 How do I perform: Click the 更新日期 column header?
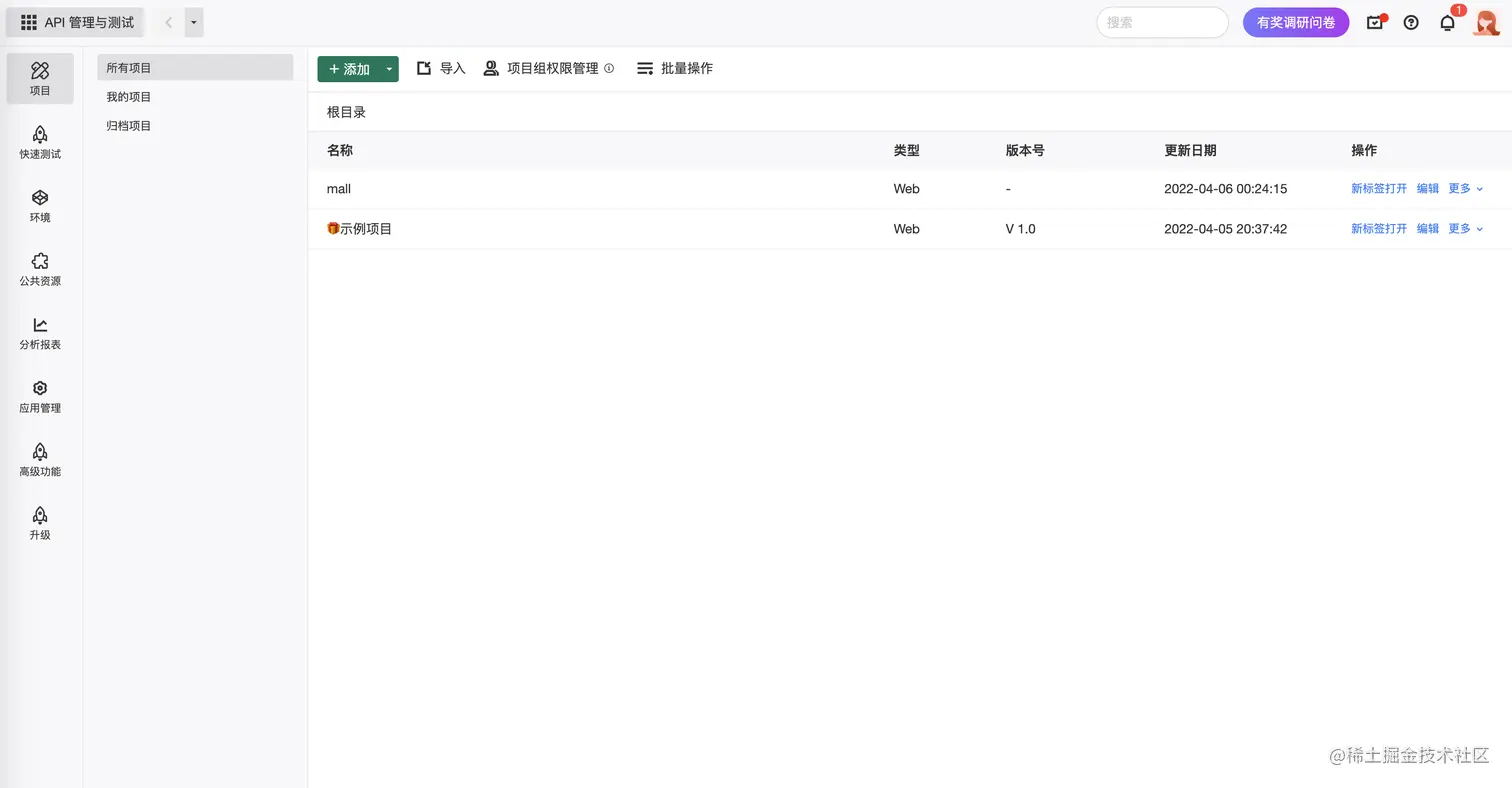(x=1191, y=151)
